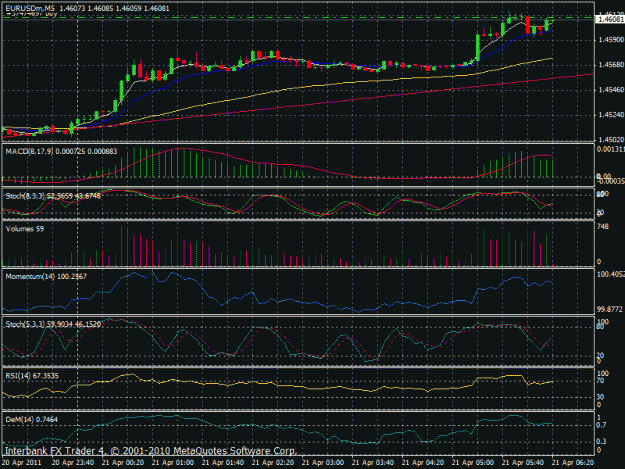625x469 pixels.
Task: Click the 99.8772 momentum scale value
Action: [x=610, y=309]
